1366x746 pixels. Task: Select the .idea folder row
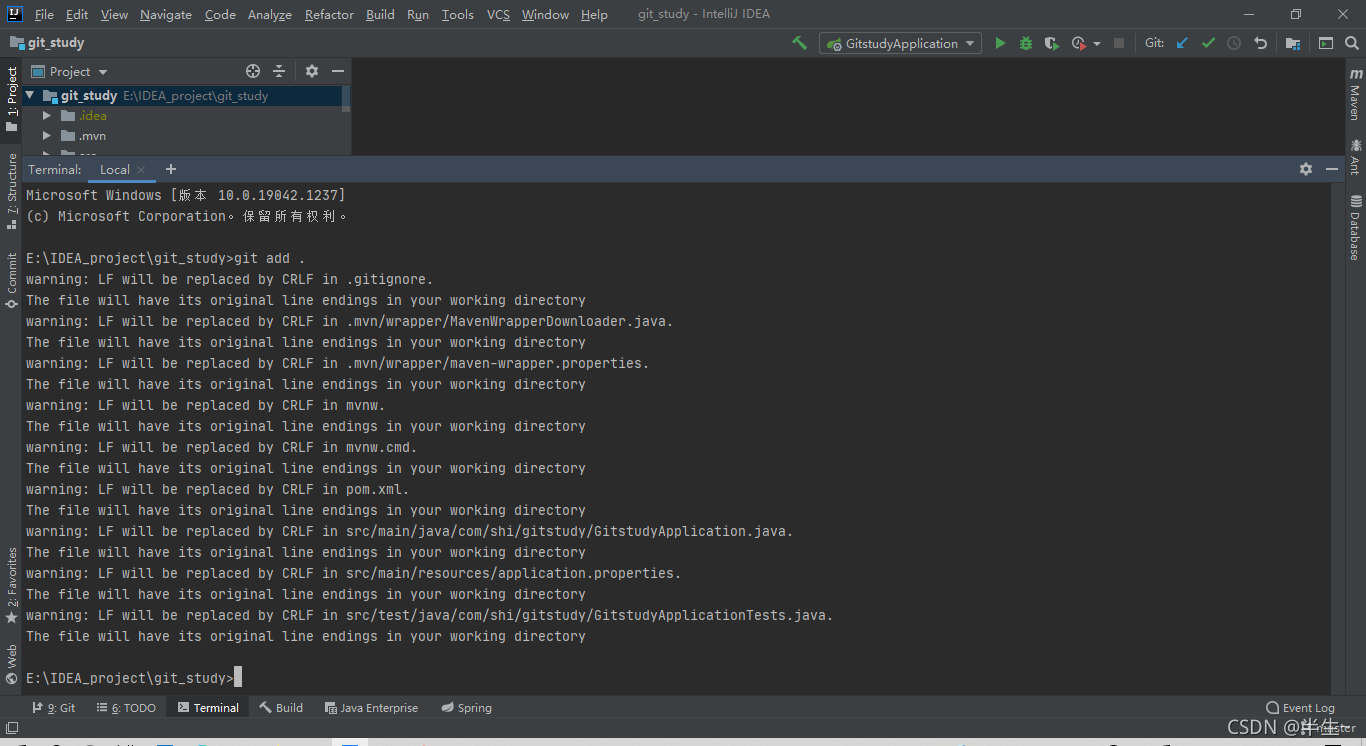click(182, 116)
